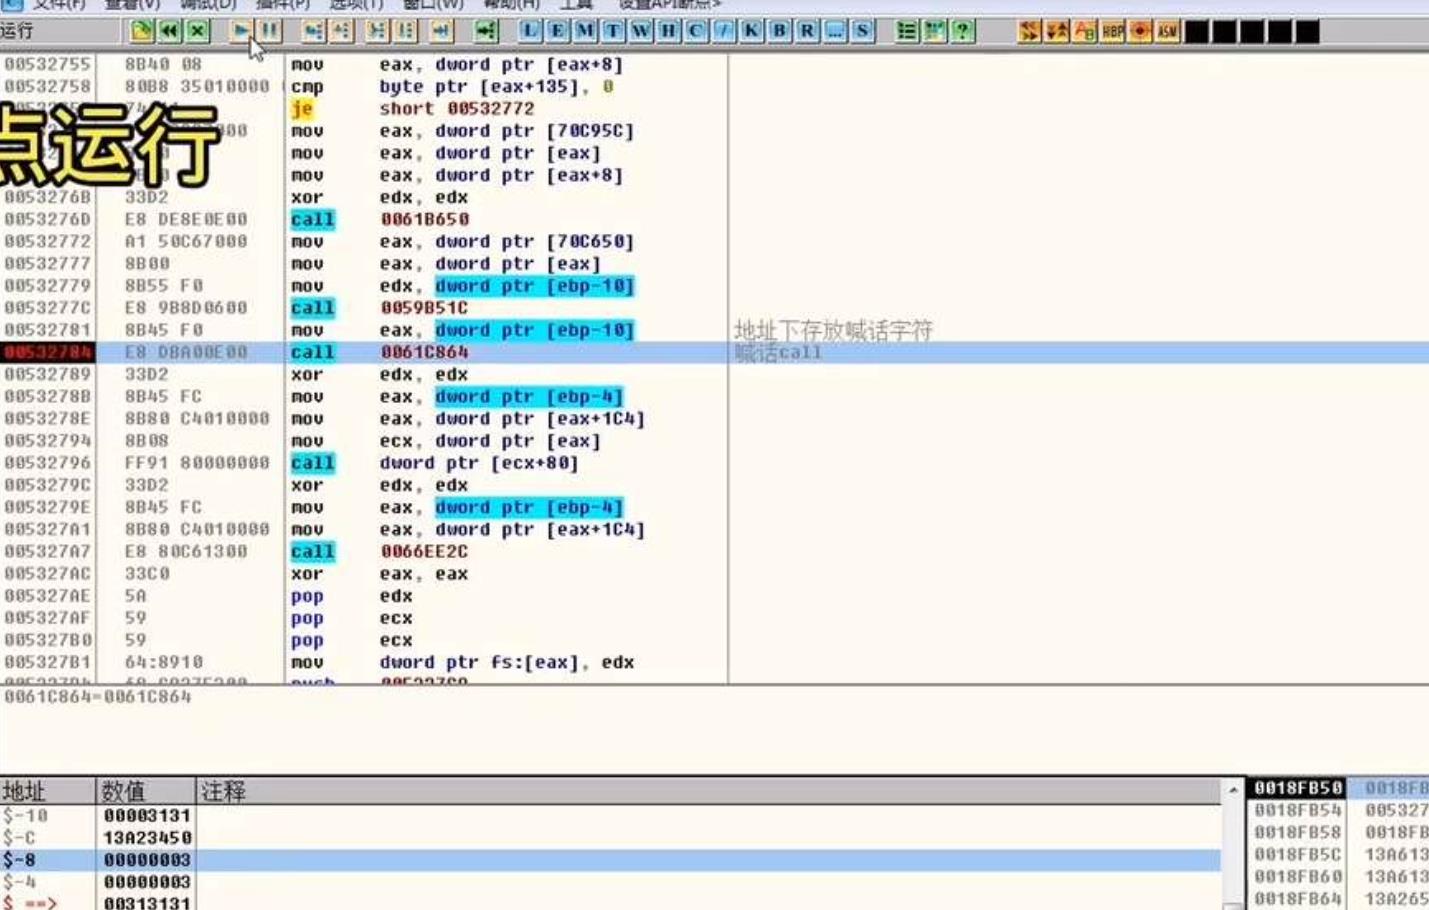Screen dimensions: 1429x910
Task: Click the Run program play icon
Action: [241, 31]
